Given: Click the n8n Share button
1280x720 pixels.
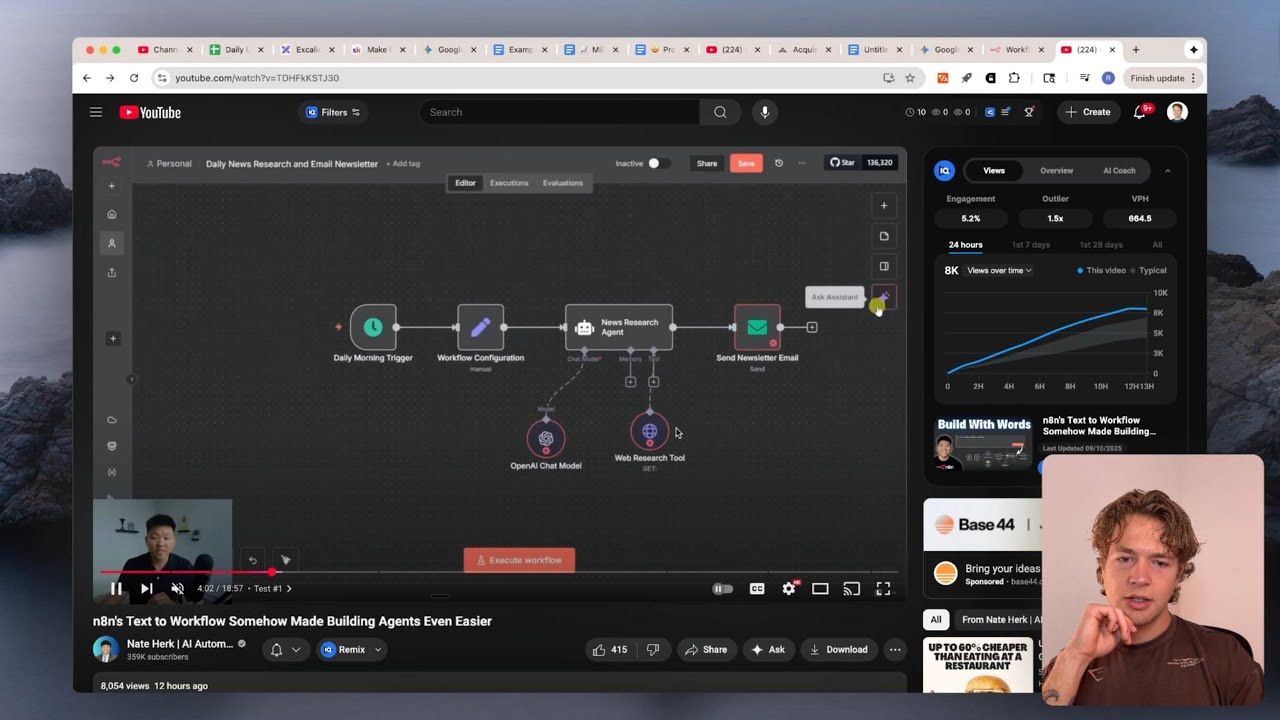Looking at the screenshot, I should [x=707, y=163].
